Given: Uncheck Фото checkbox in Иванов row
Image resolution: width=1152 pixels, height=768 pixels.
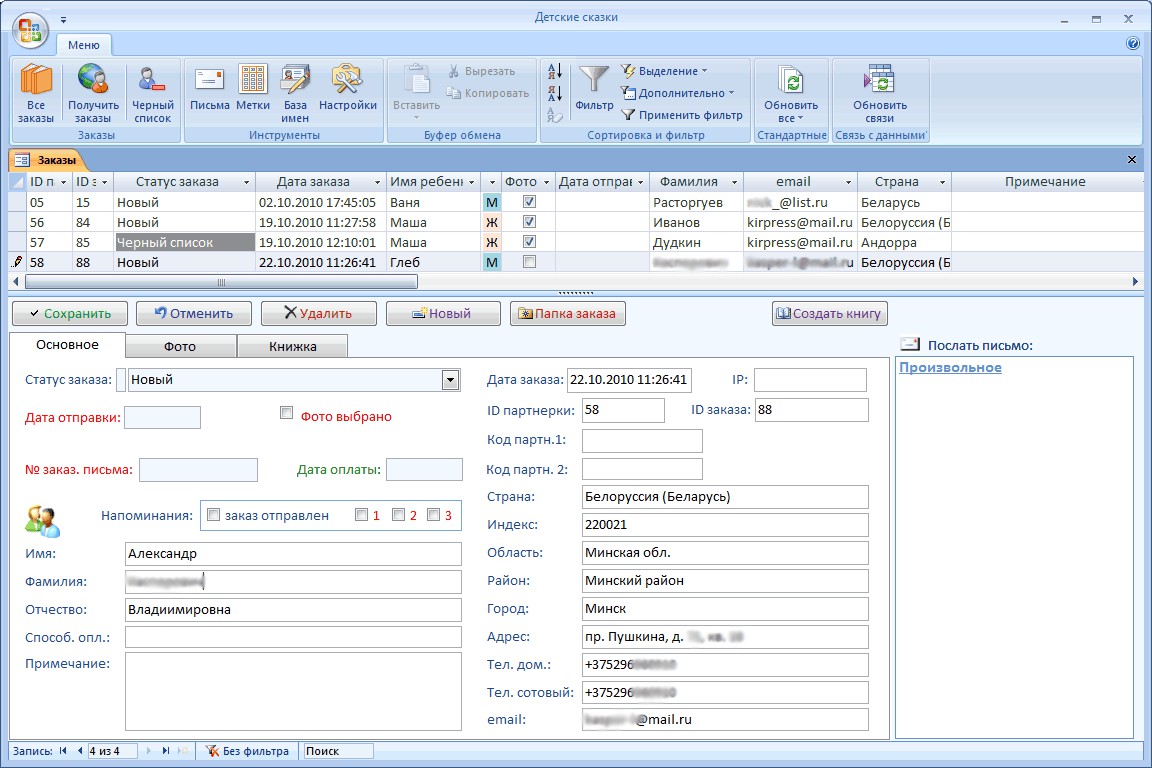Looking at the screenshot, I should (529, 222).
